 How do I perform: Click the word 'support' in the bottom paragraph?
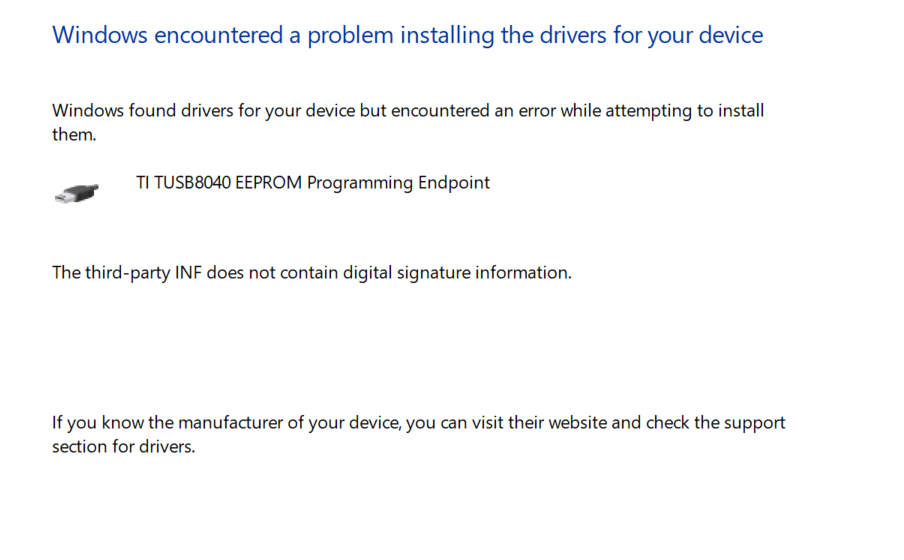coord(755,423)
